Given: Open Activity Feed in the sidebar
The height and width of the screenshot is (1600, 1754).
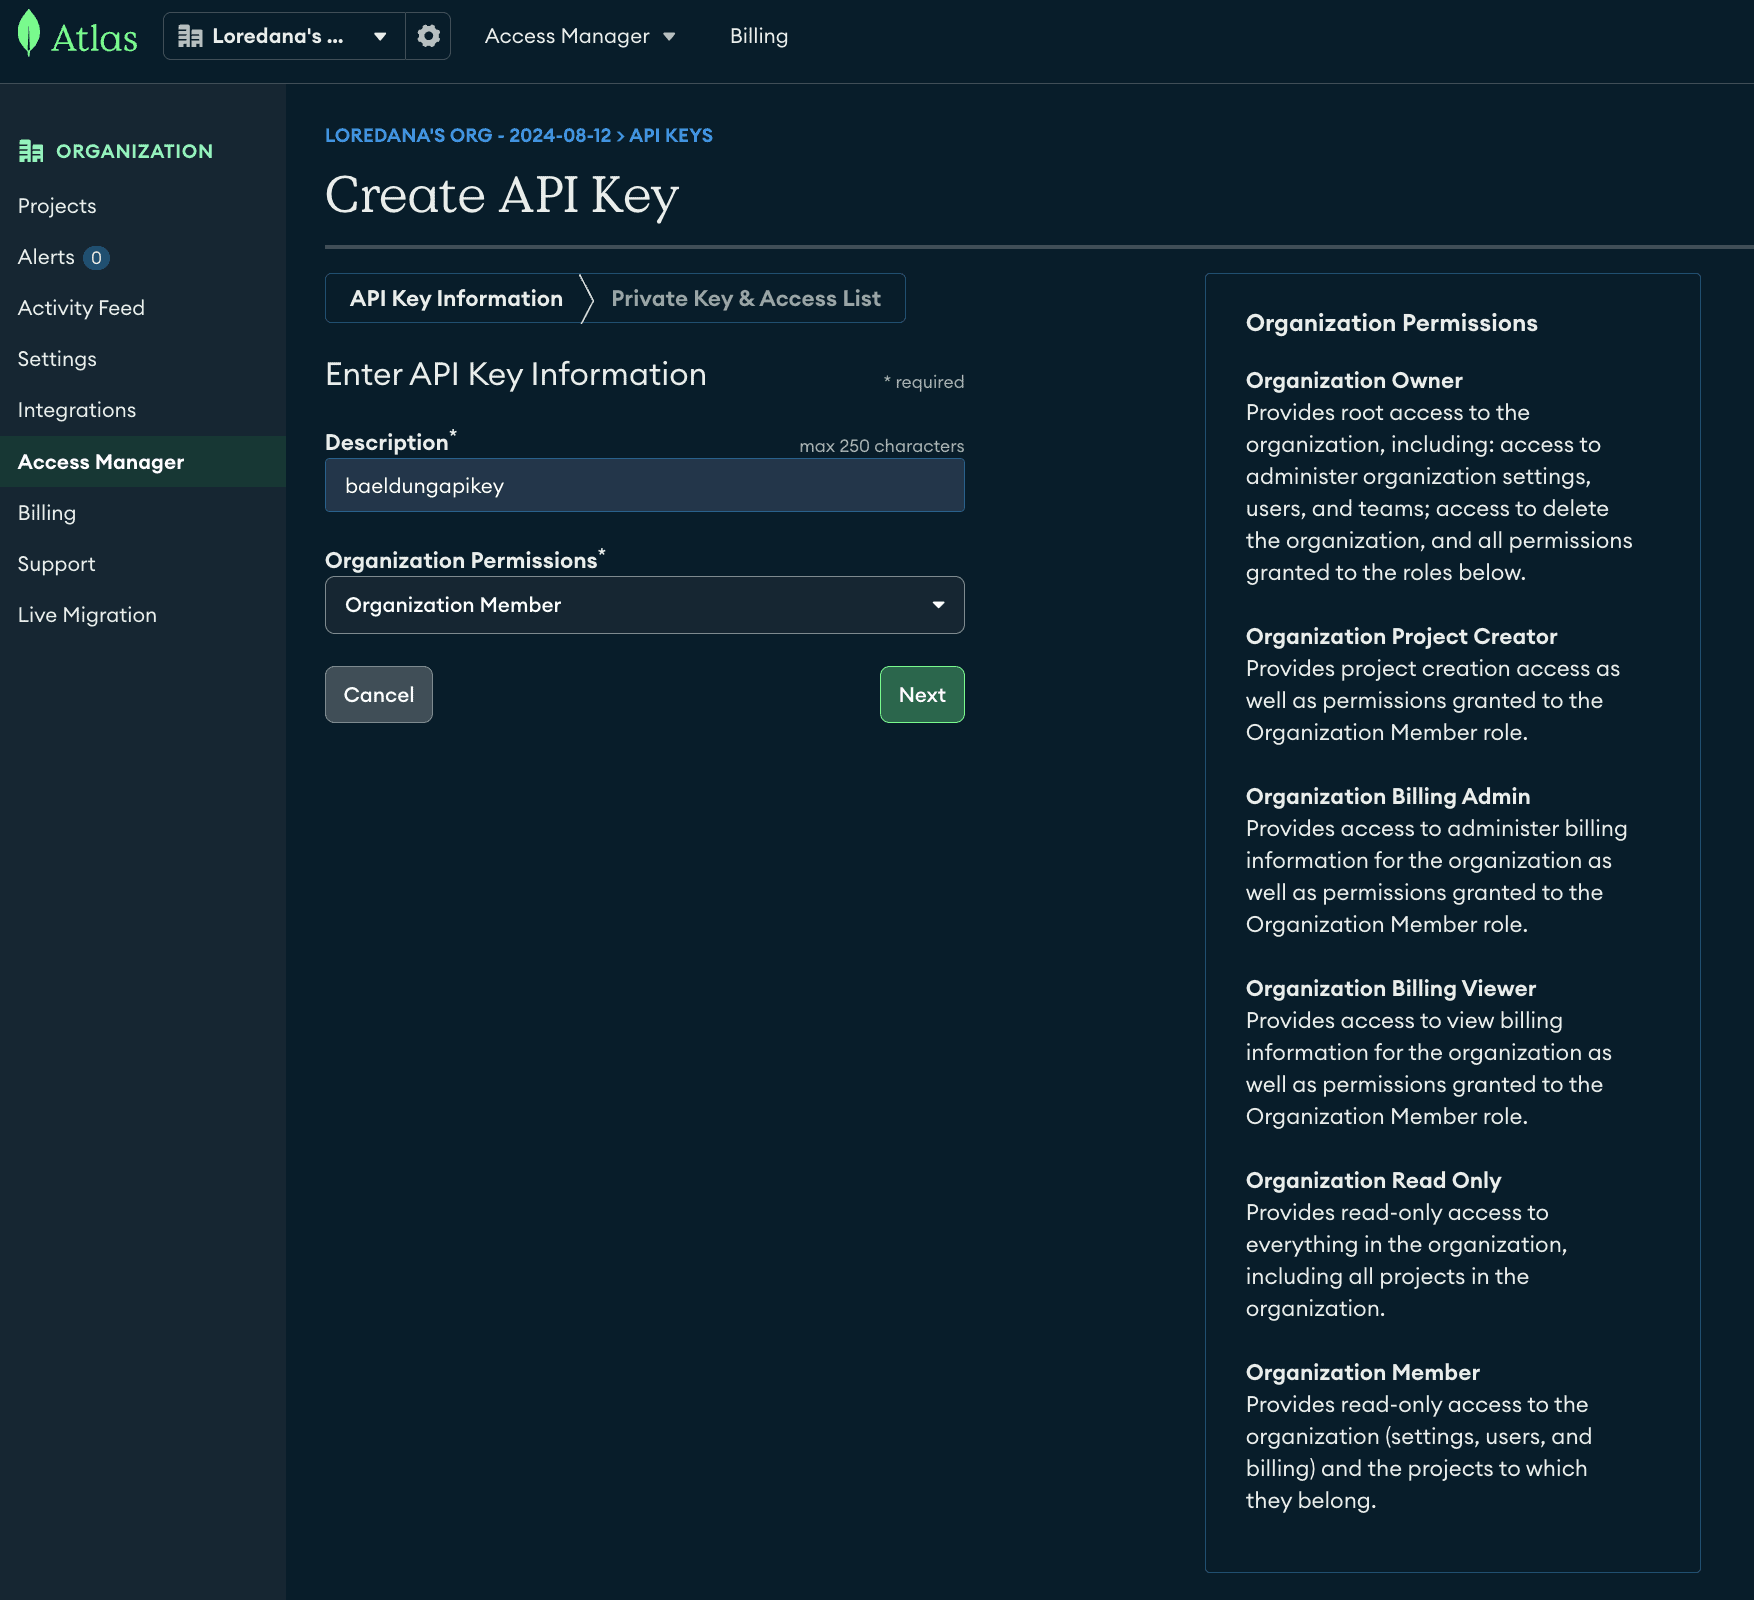Looking at the screenshot, I should coord(81,308).
